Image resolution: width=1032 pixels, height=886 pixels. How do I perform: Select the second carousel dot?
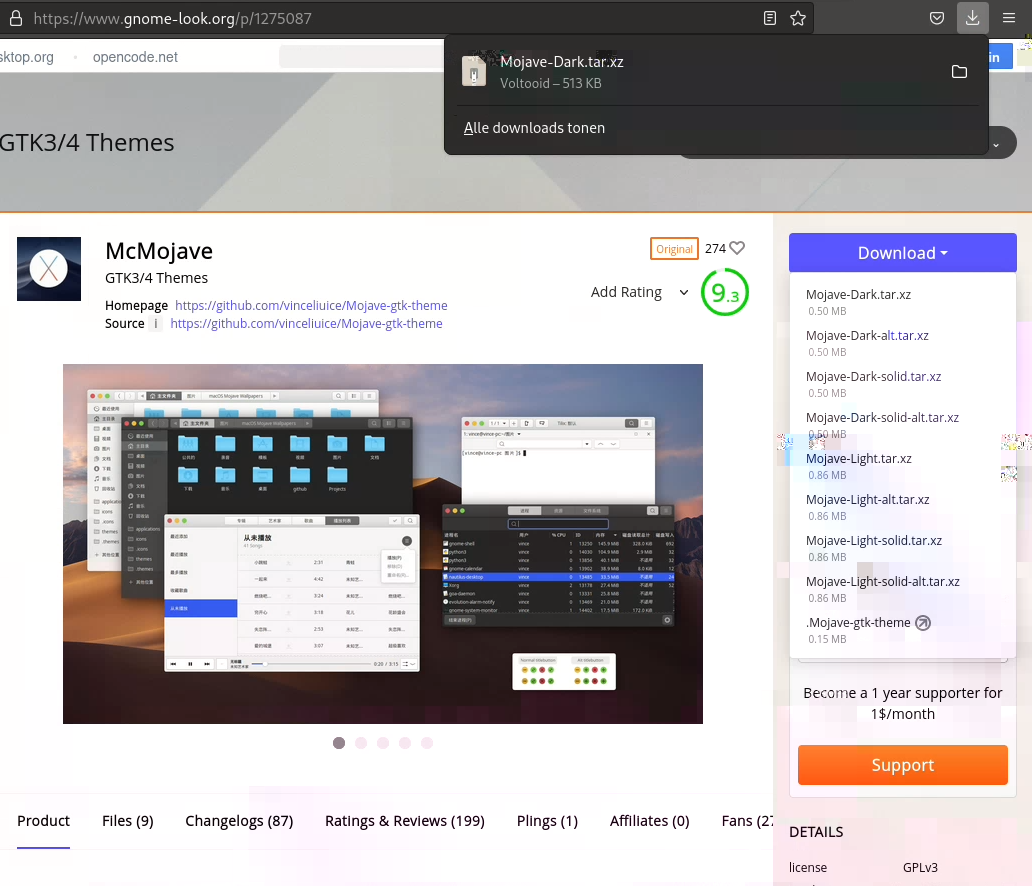pyautogui.click(x=361, y=743)
